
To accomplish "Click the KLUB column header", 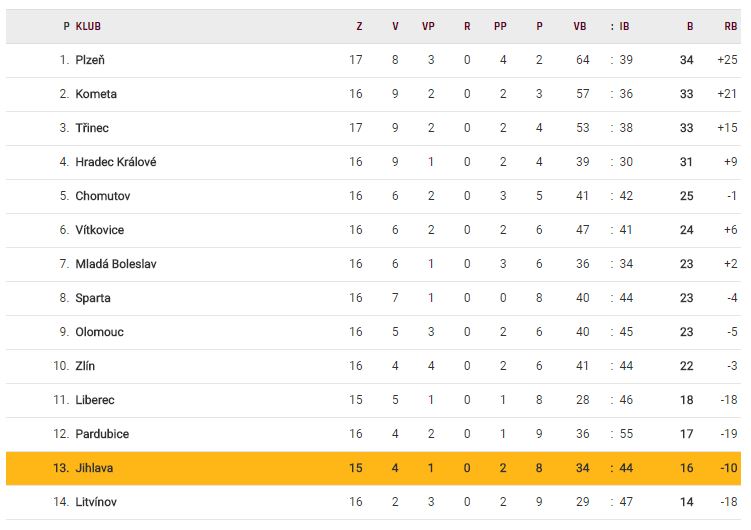I will click(x=88, y=26).
